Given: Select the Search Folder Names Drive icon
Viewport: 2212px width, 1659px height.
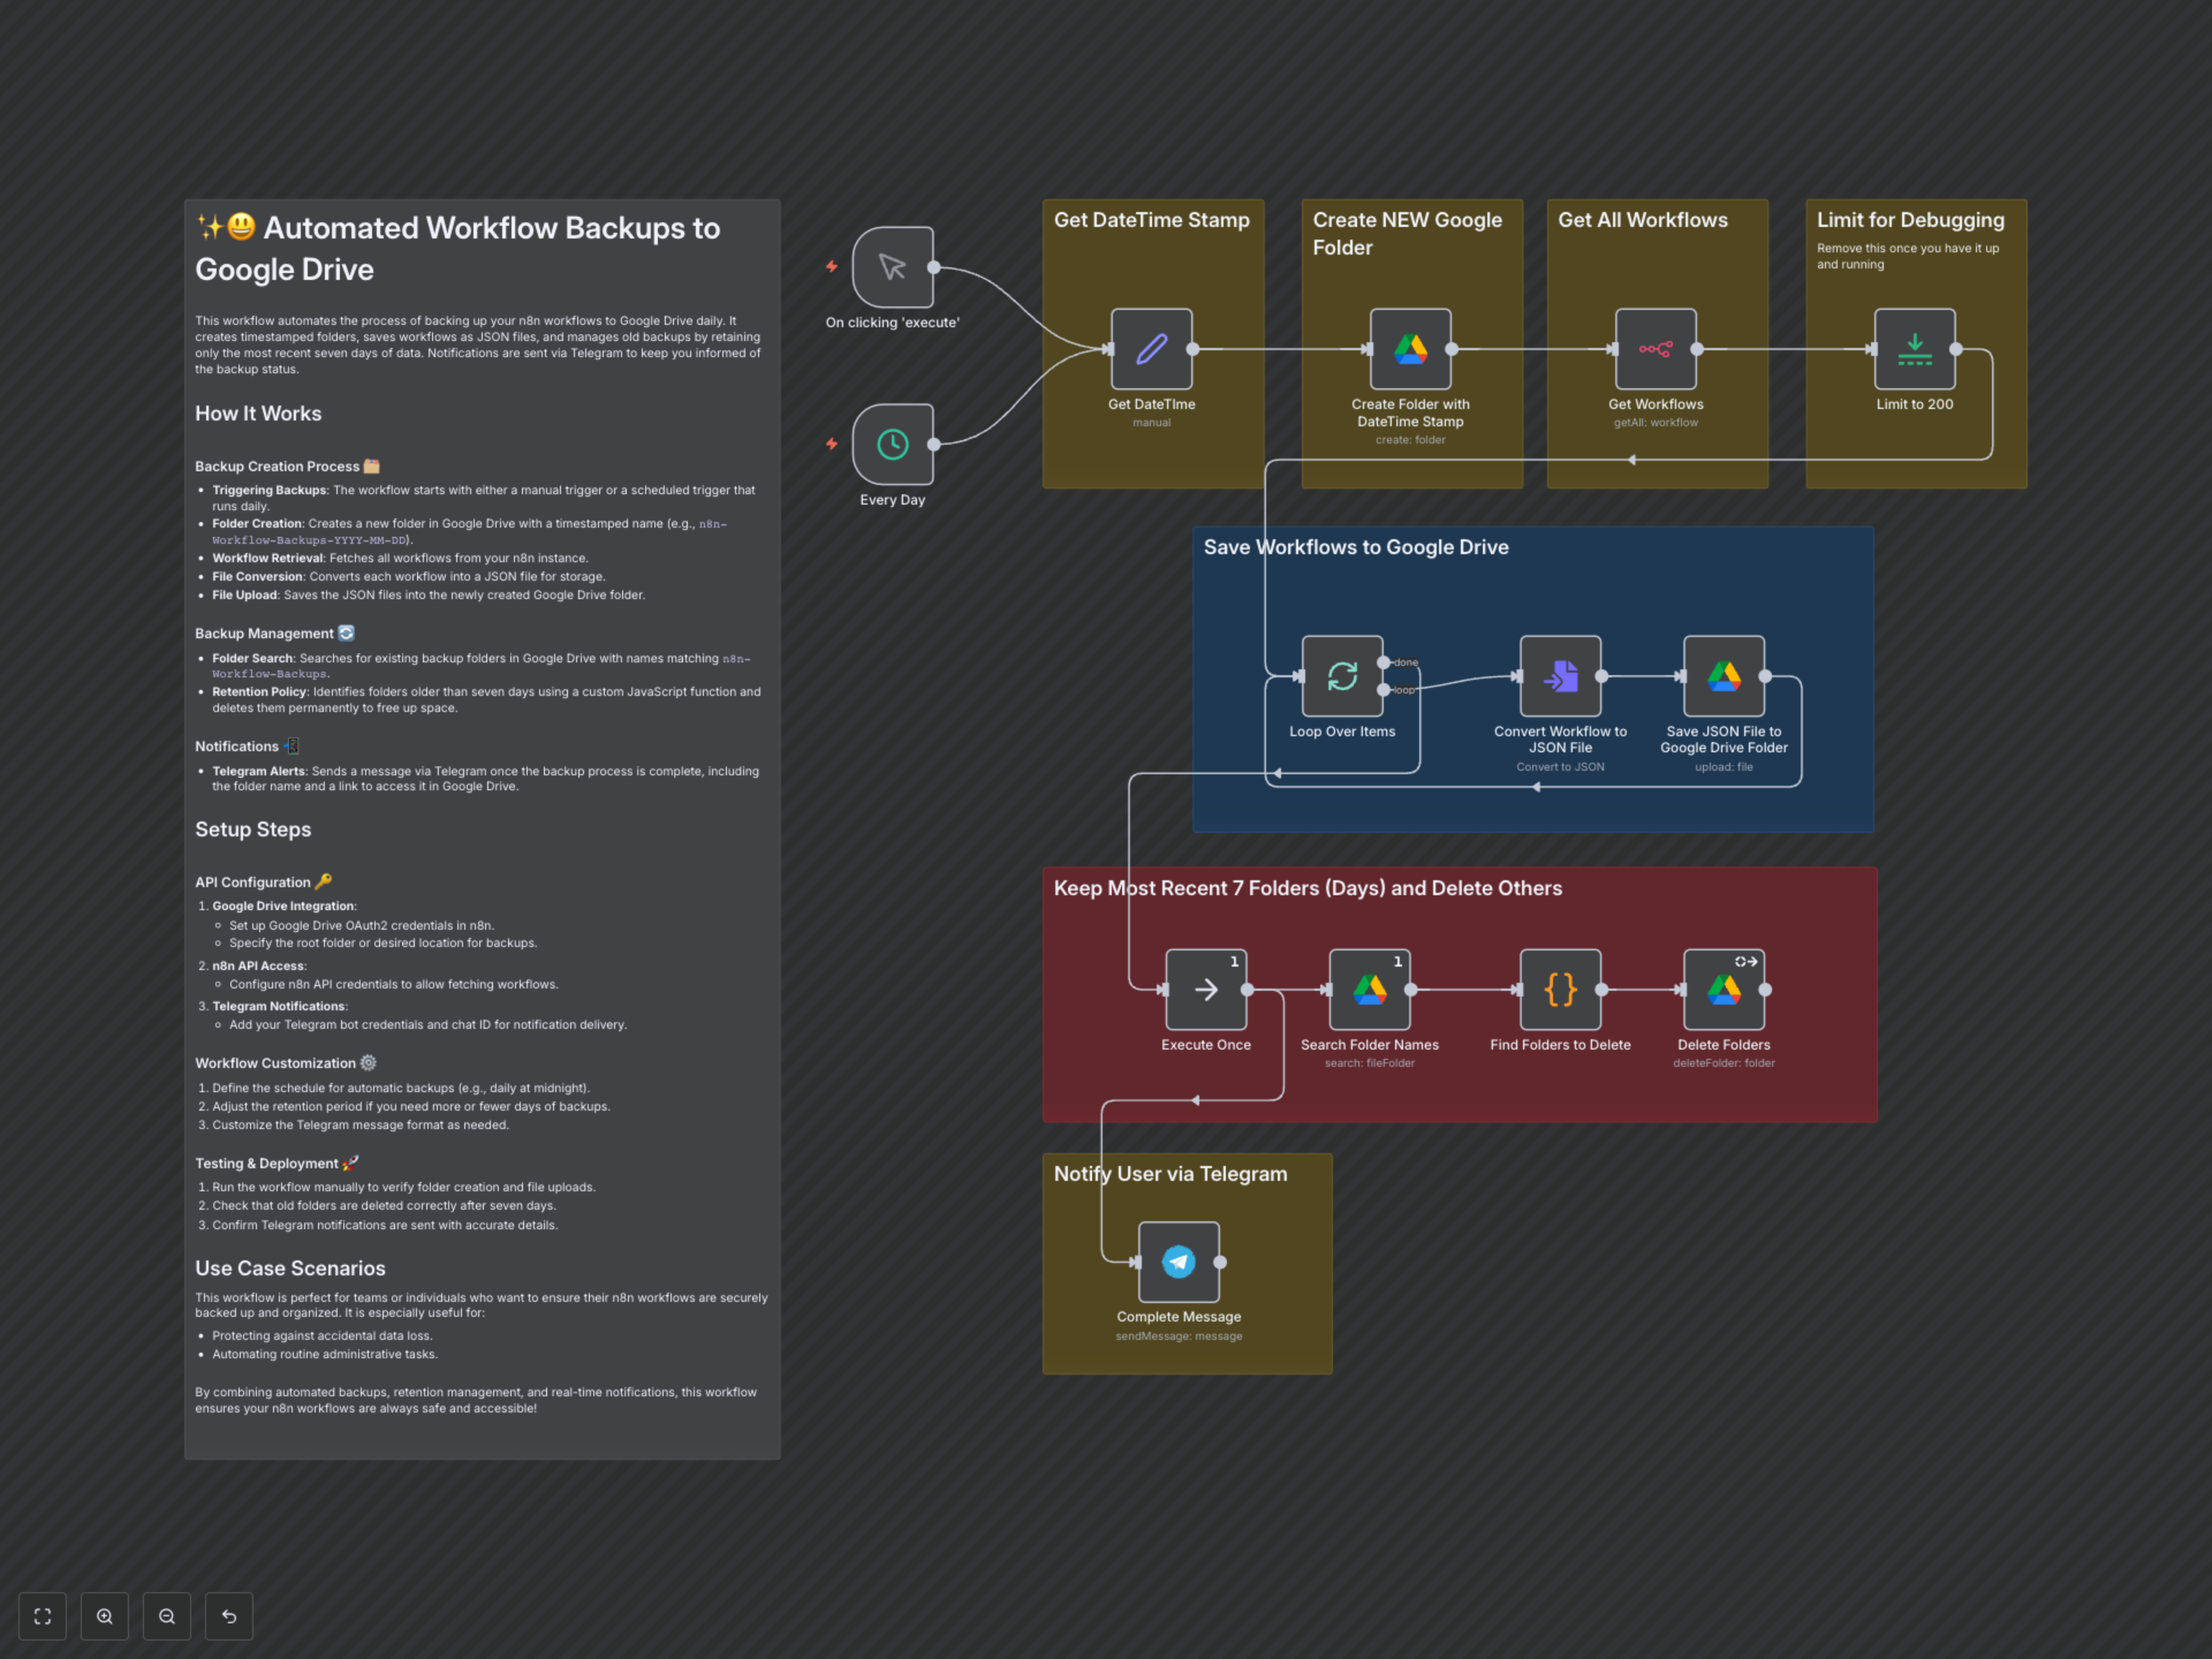Looking at the screenshot, I should (x=1369, y=990).
